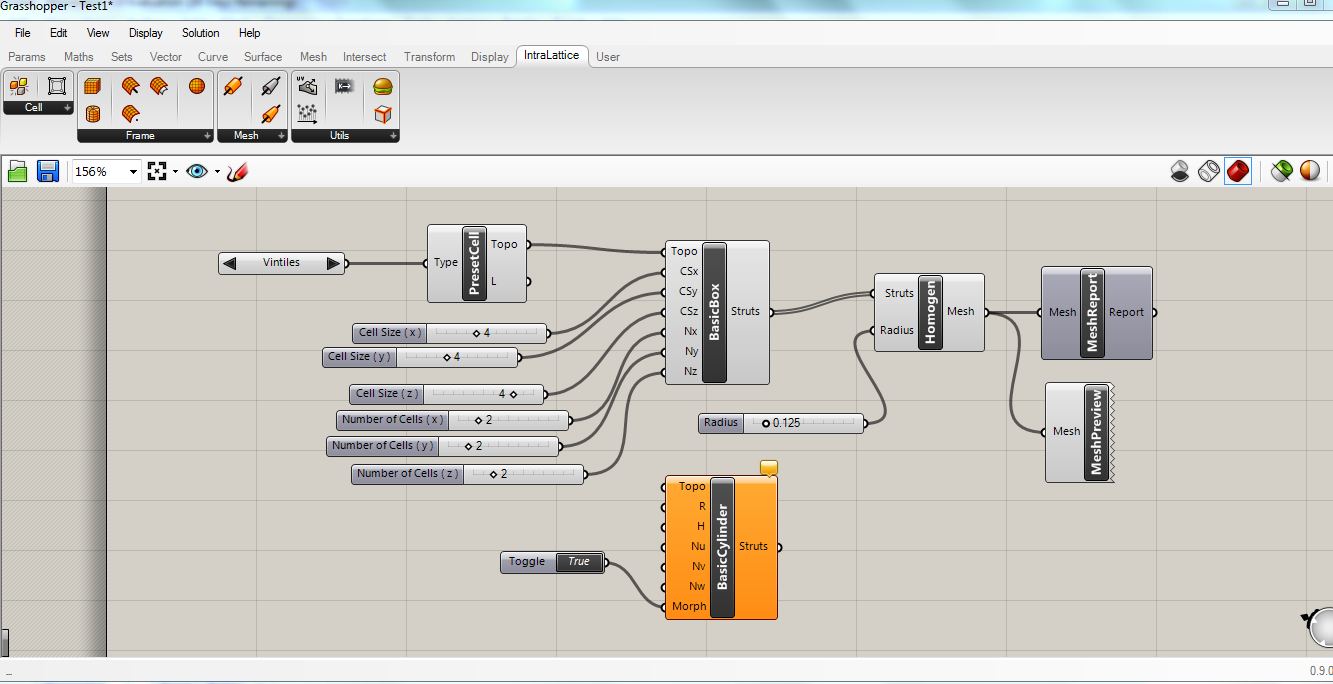Open the 156% zoom level dropdown
Image resolution: width=1333 pixels, height=684 pixels.
click(x=133, y=172)
